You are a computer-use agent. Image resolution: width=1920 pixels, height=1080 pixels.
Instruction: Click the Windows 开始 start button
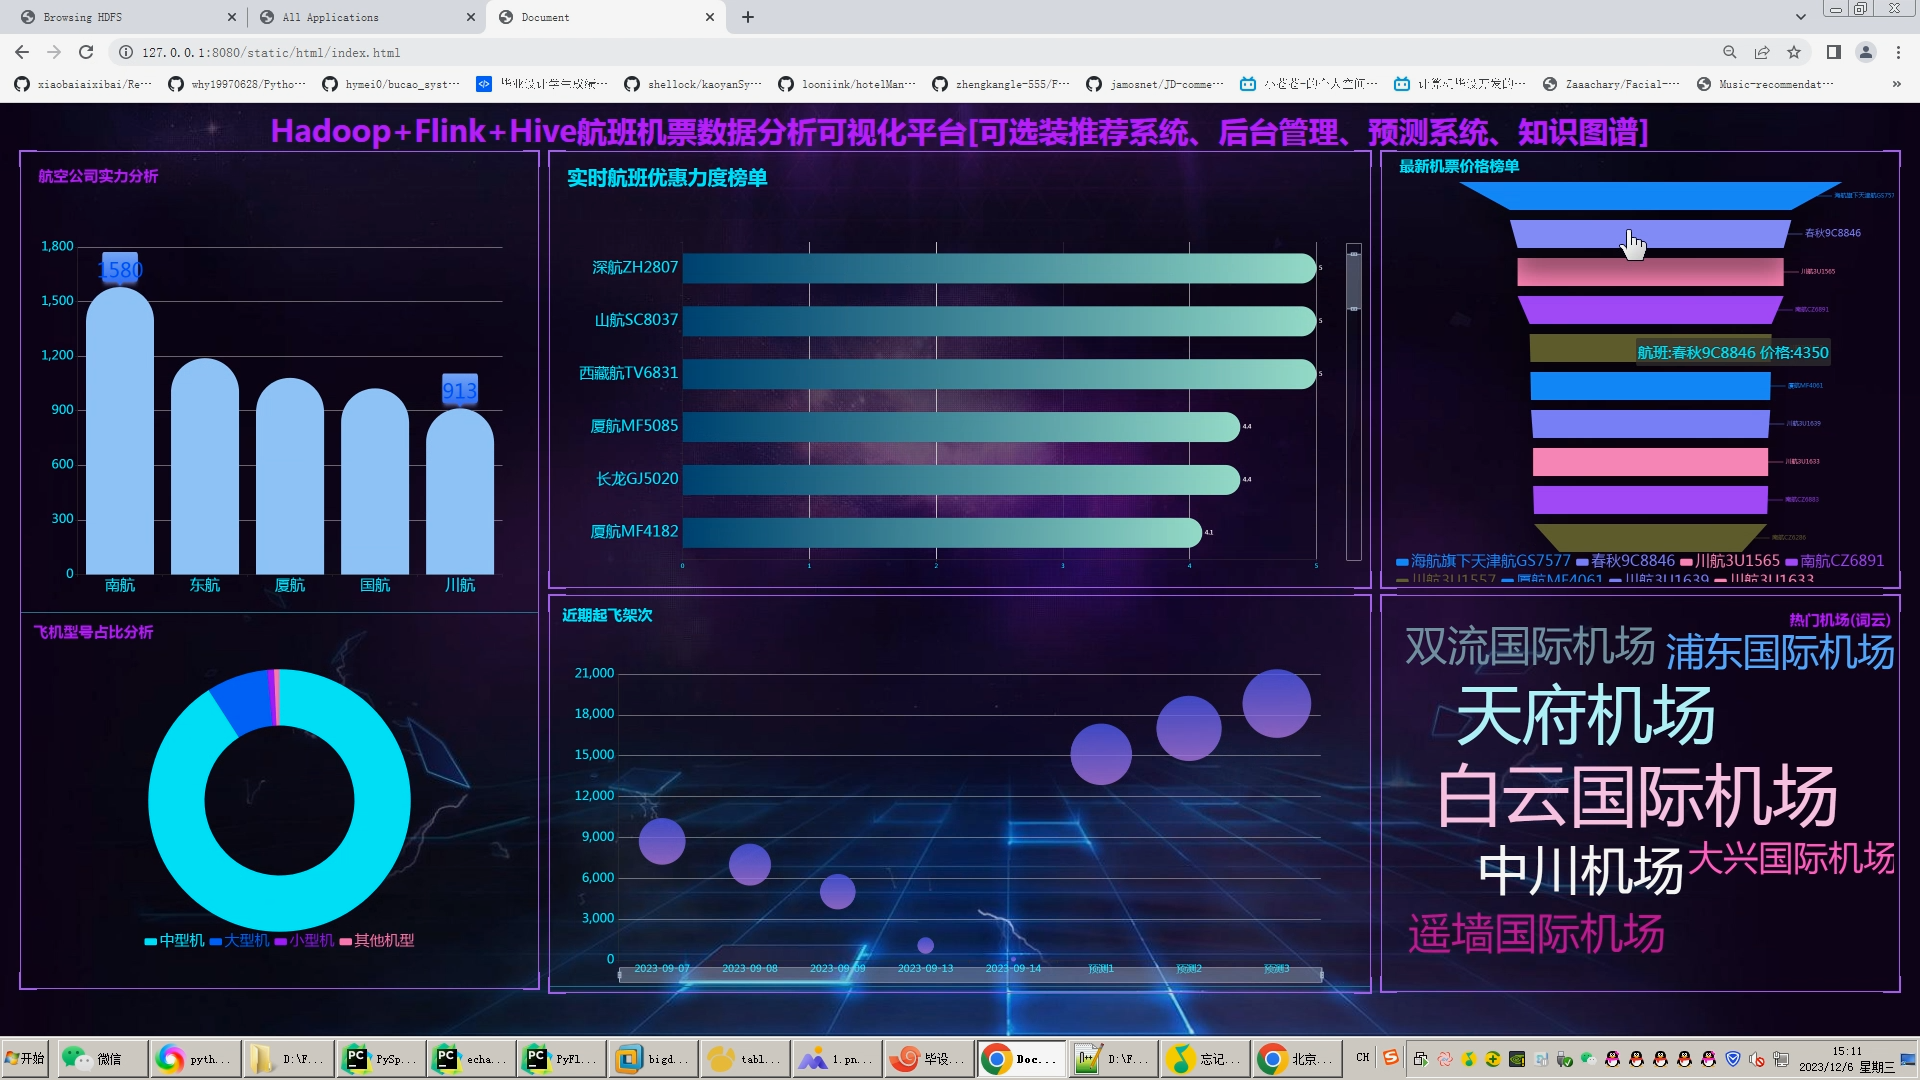click(24, 1059)
